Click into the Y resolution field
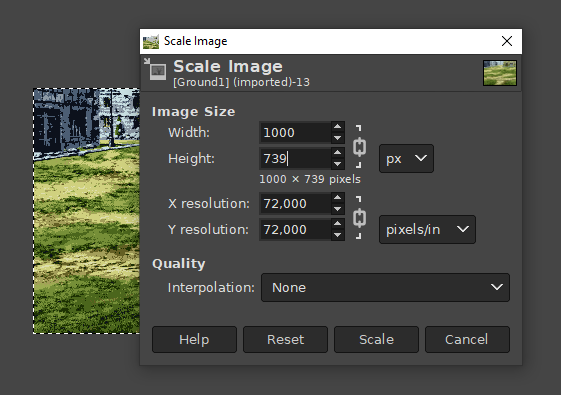This screenshot has height=395, width=561. coord(296,229)
